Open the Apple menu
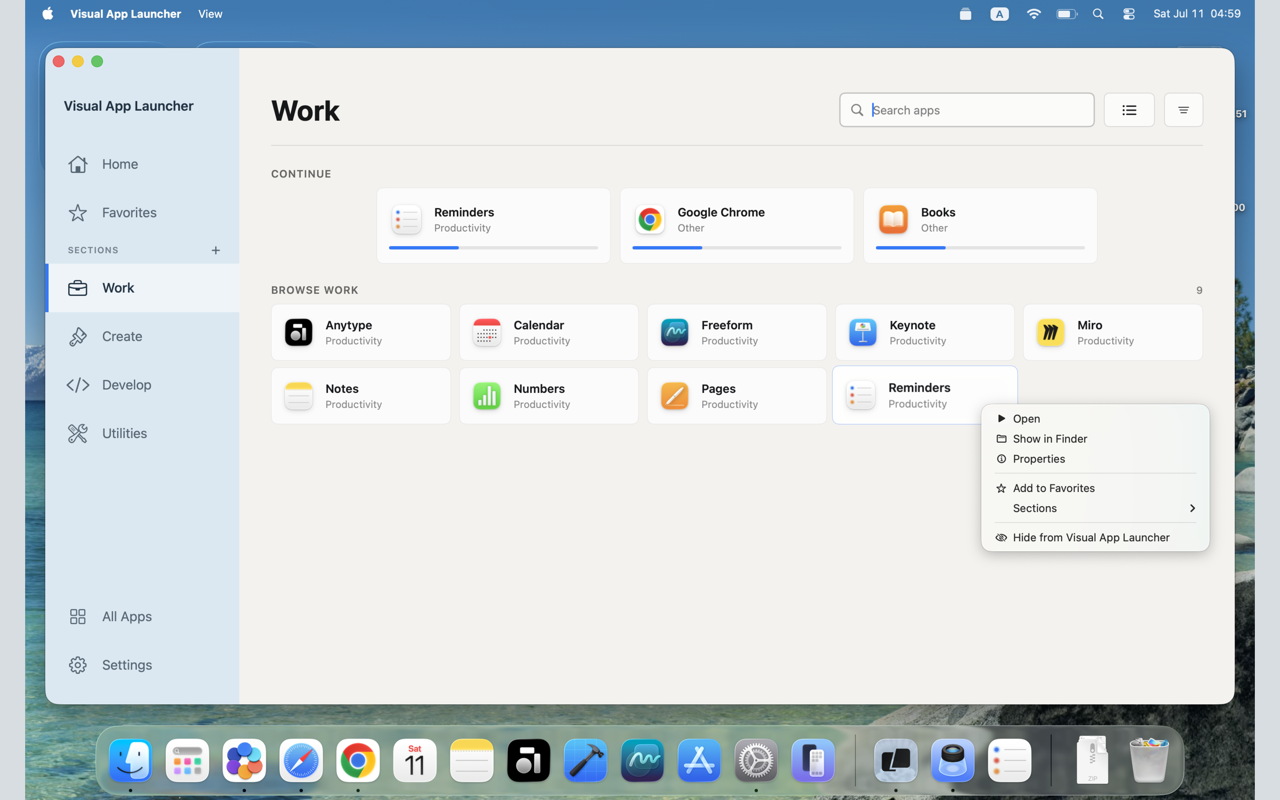This screenshot has height=800, width=1280. point(47,14)
